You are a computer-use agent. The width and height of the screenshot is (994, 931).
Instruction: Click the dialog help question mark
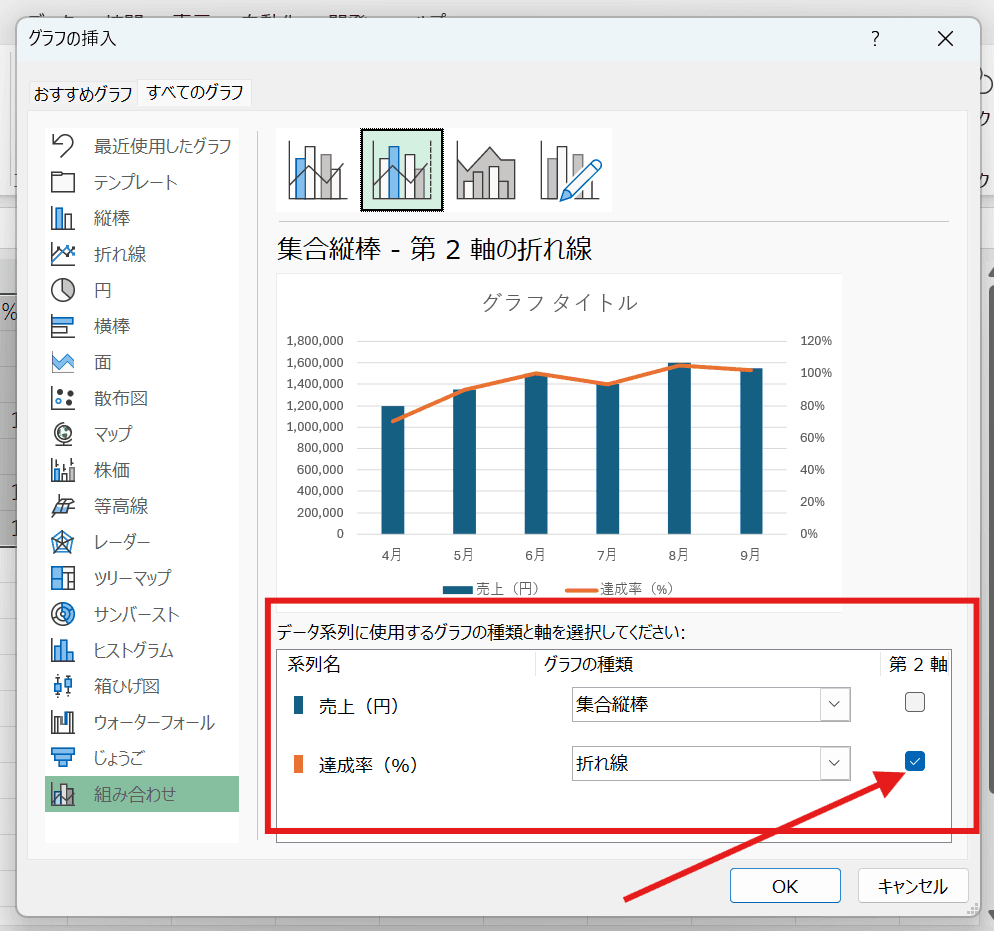click(x=875, y=39)
